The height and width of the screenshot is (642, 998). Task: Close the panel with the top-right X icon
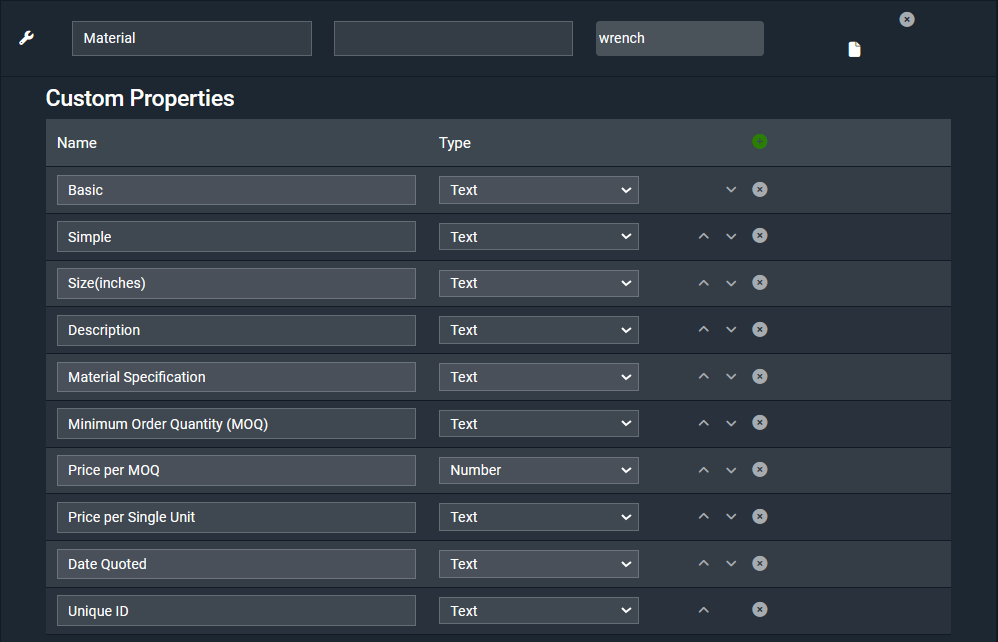[x=906, y=20]
